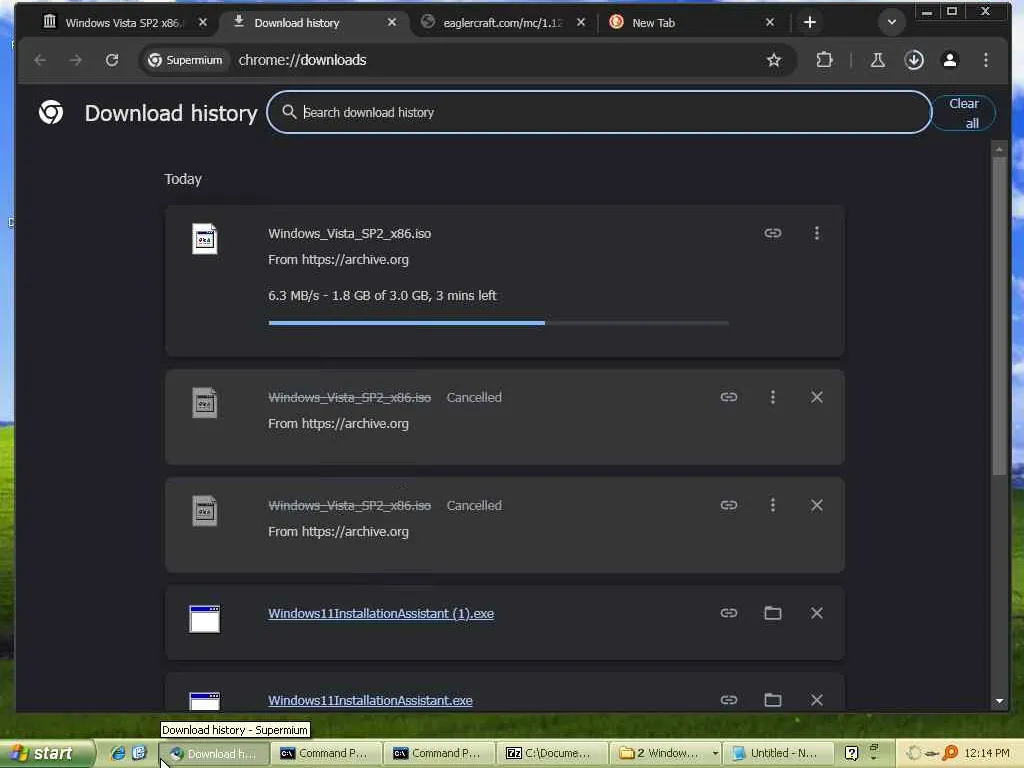This screenshot has height=768, width=1024.
Task: Close the eaglercraft.com tab
Action: [x=581, y=22]
